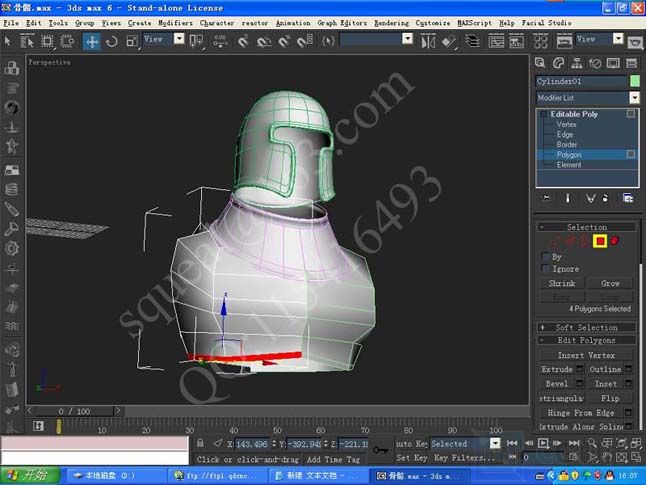Click the Key Filters button
The width and height of the screenshot is (646, 485).
pos(464,457)
